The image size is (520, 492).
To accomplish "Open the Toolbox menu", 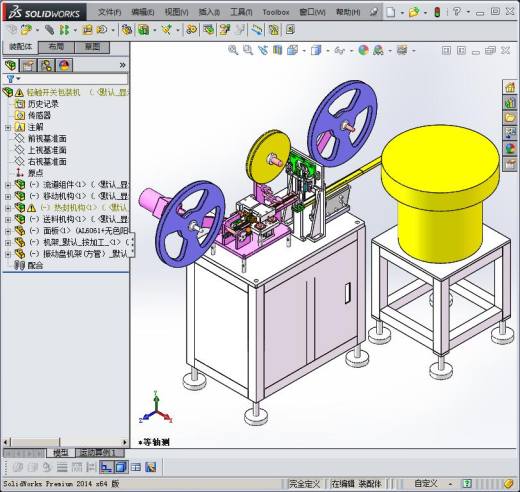I will coord(276,12).
